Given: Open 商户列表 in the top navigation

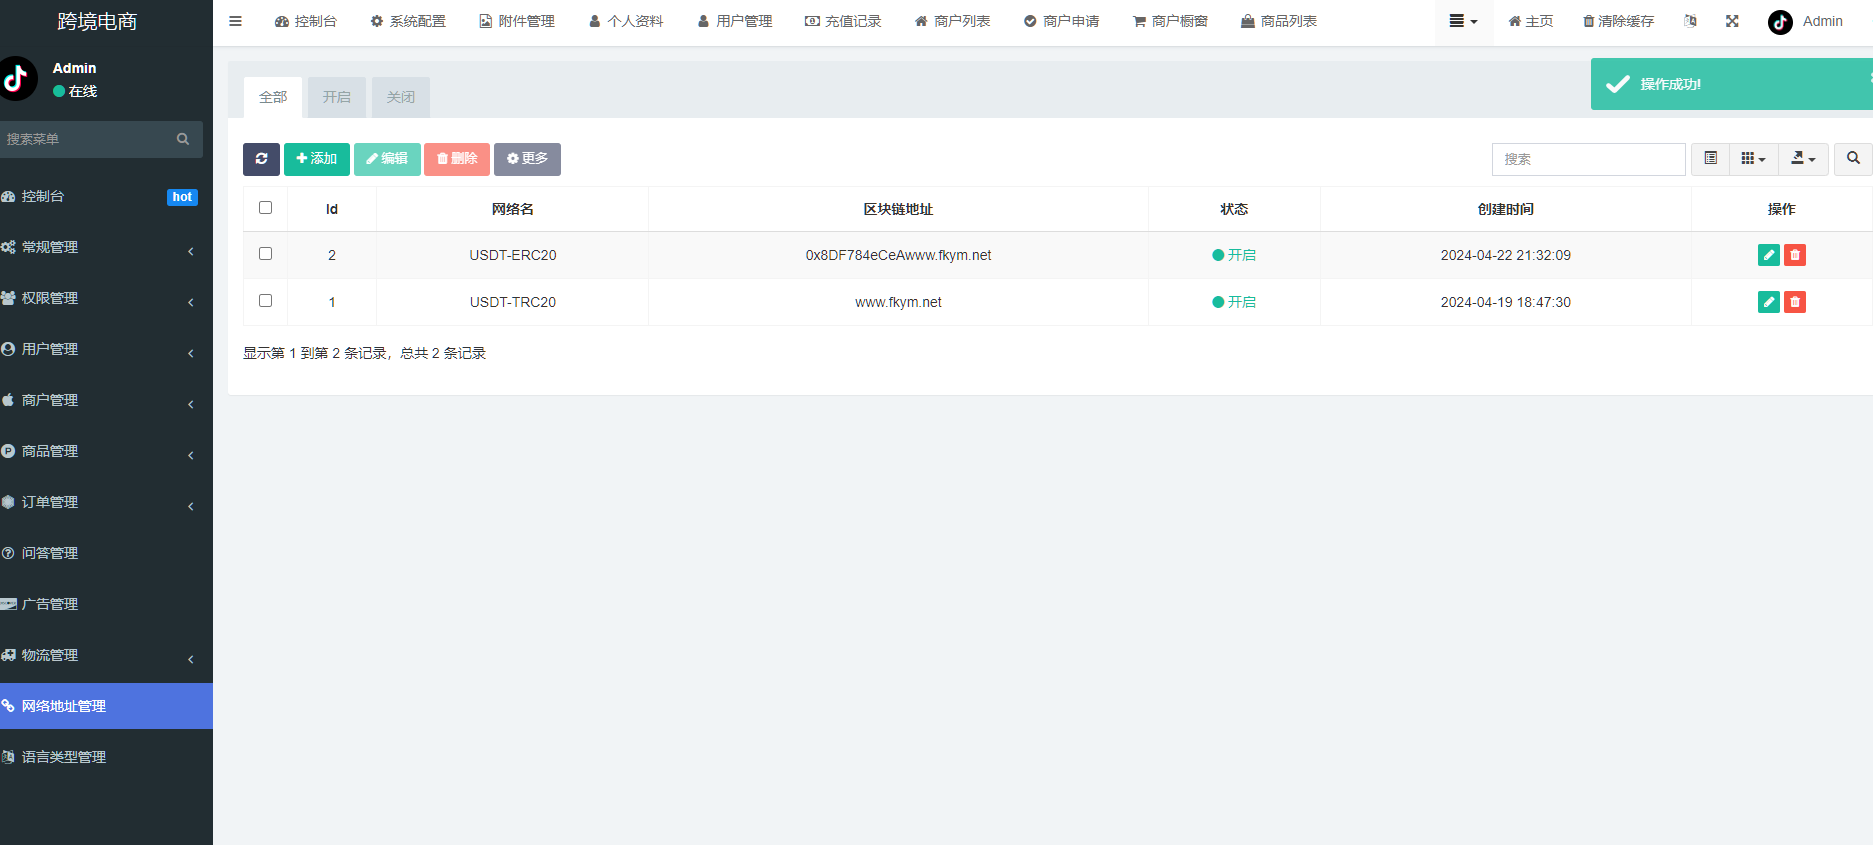Looking at the screenshot, I should (952, 21).
